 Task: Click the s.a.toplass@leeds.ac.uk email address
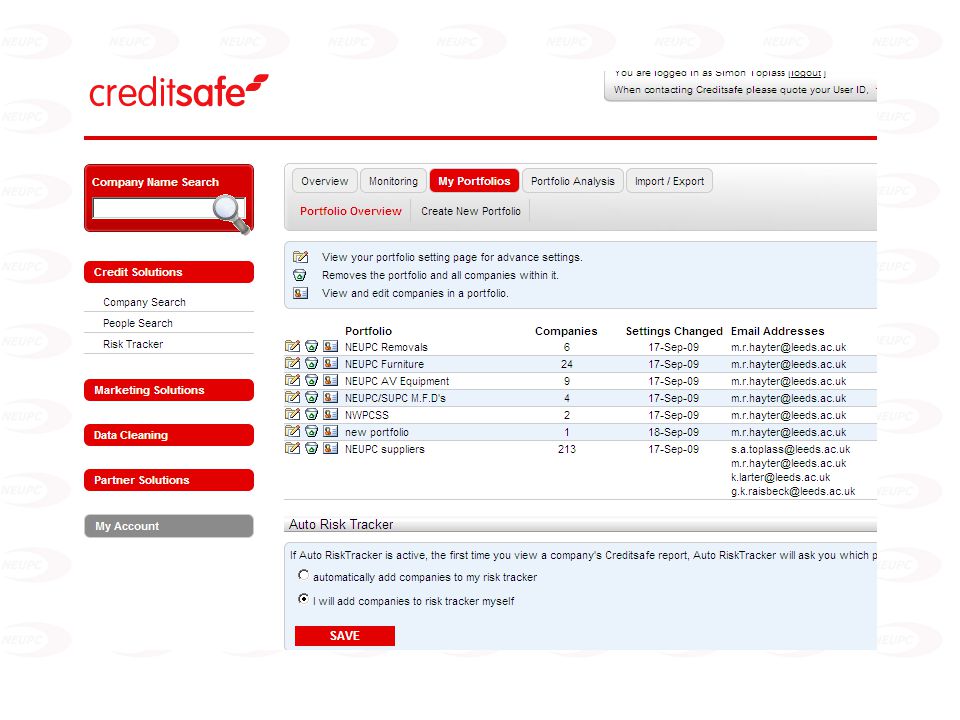click(790, 449)
